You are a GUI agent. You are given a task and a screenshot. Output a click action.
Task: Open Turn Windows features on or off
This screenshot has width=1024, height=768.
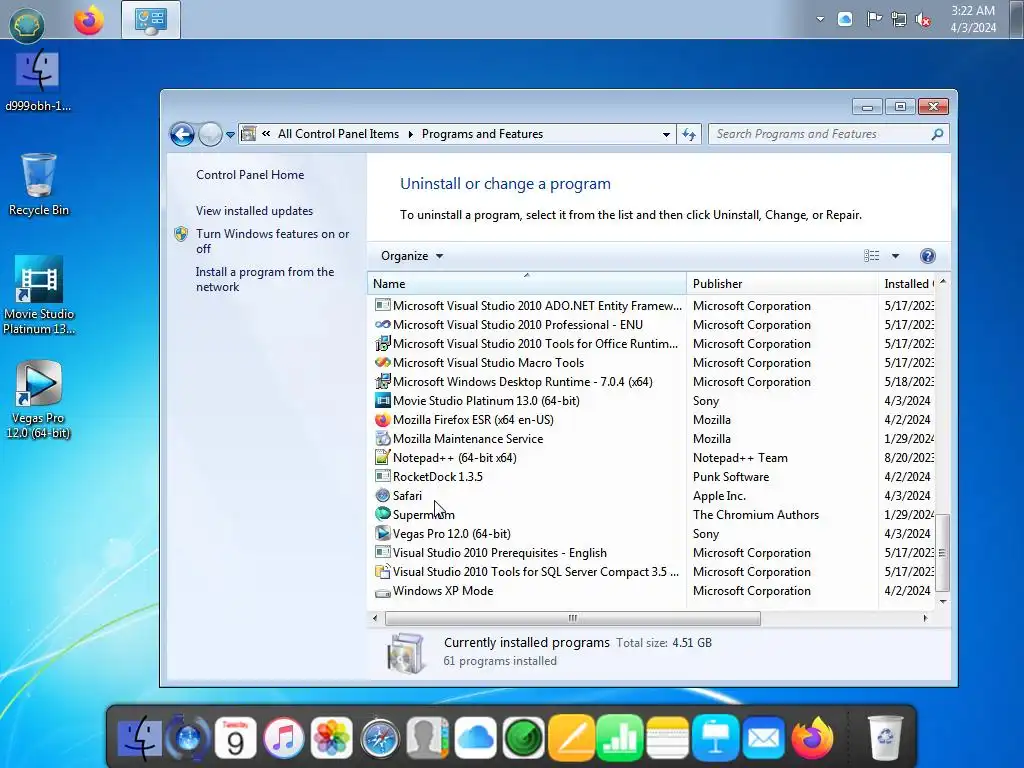[273, 241]
